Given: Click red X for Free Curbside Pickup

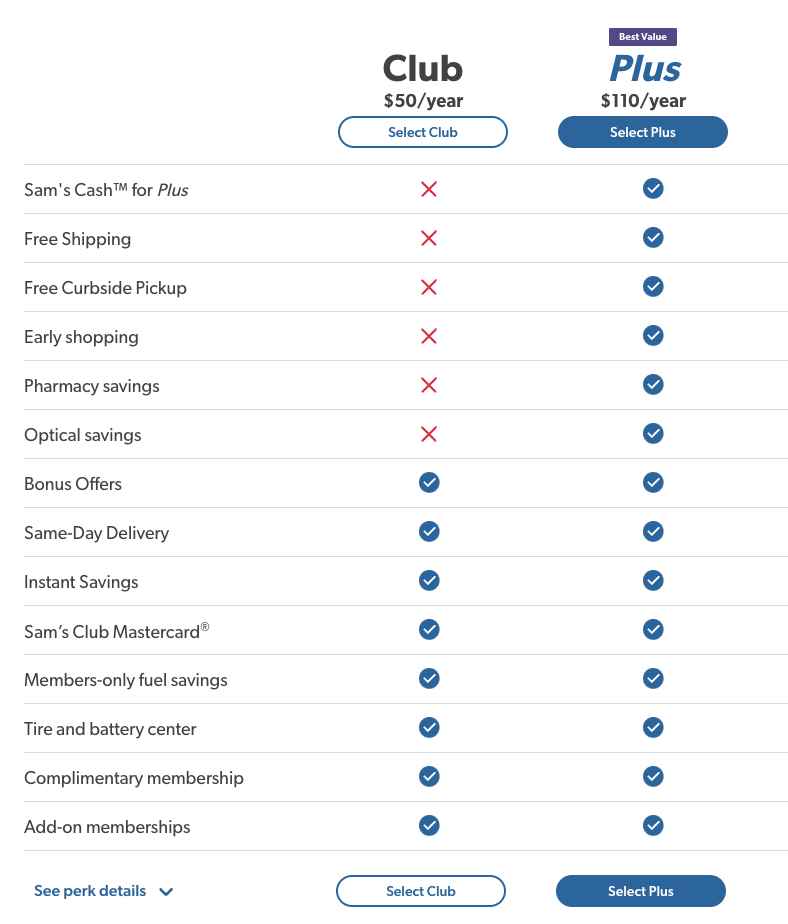Looking at the screenshot, I should tap(429, 287).
